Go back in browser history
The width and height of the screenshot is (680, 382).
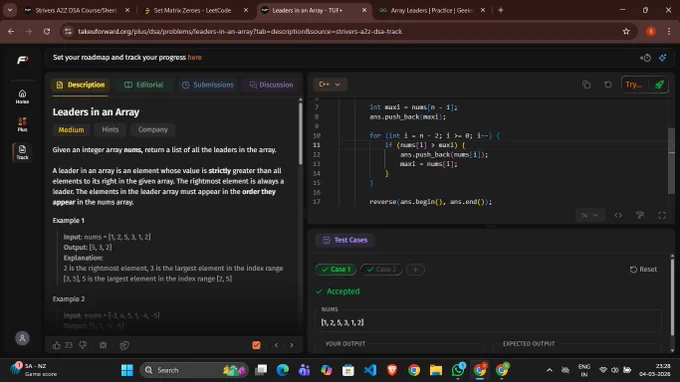point(11,31)
